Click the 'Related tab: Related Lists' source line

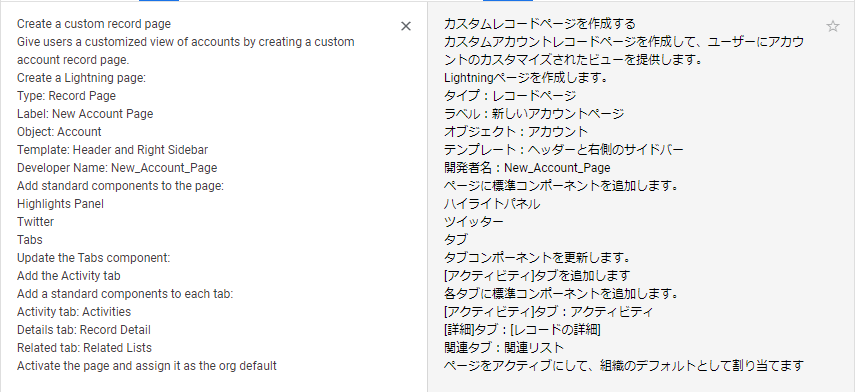coord(85,348)
